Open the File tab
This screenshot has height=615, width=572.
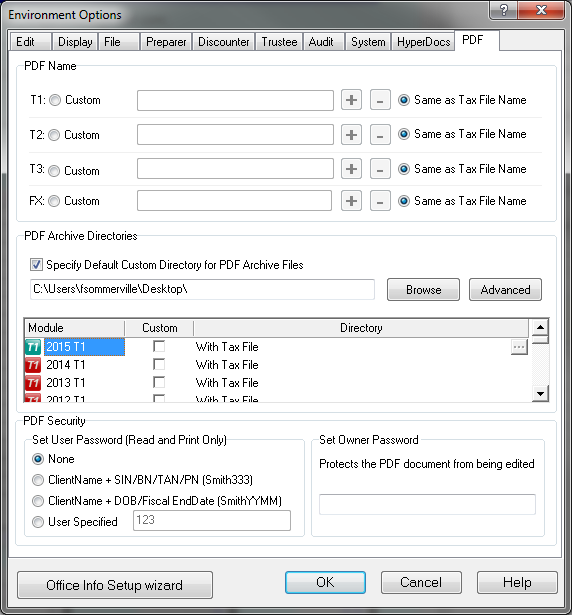tap(119, 42)
